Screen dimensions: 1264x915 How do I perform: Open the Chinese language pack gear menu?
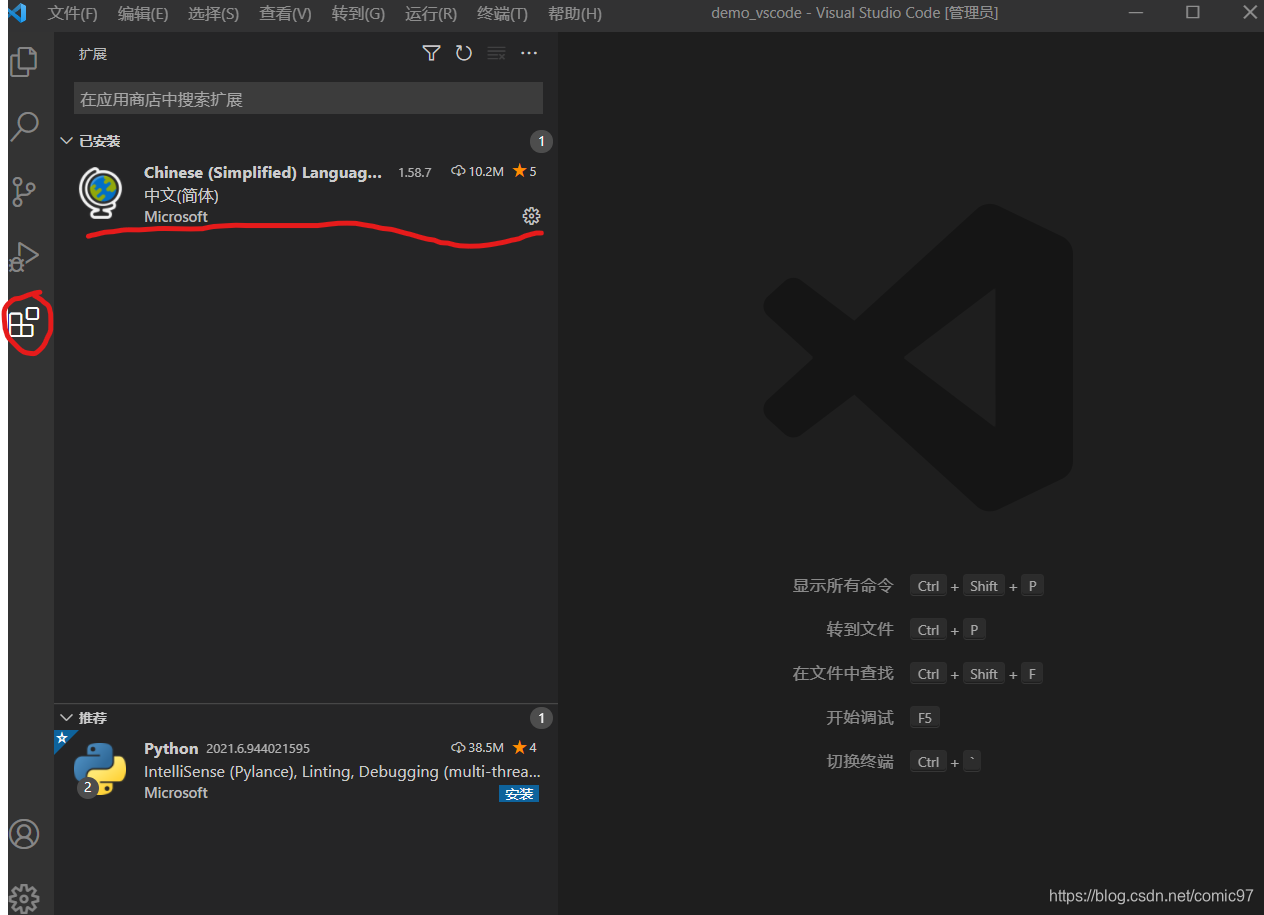coord(531,216)
